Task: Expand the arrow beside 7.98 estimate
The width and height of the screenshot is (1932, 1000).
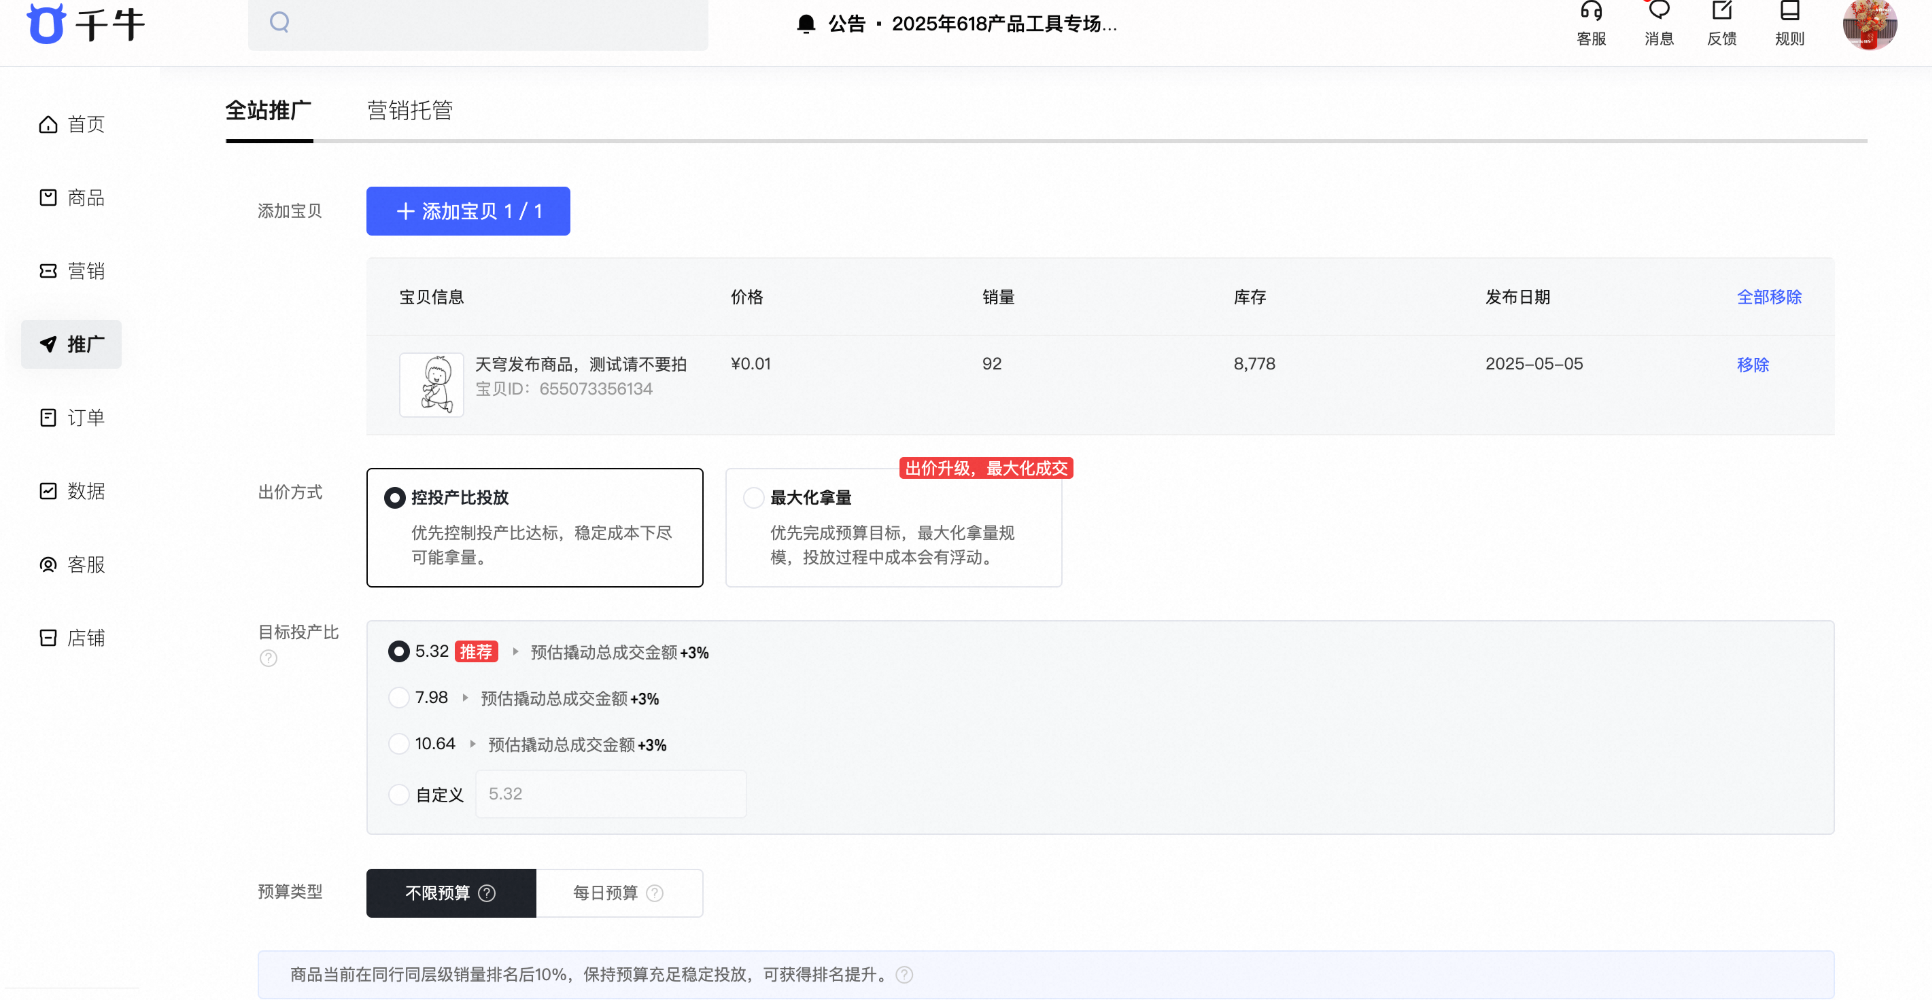Action: pos(465,698)
